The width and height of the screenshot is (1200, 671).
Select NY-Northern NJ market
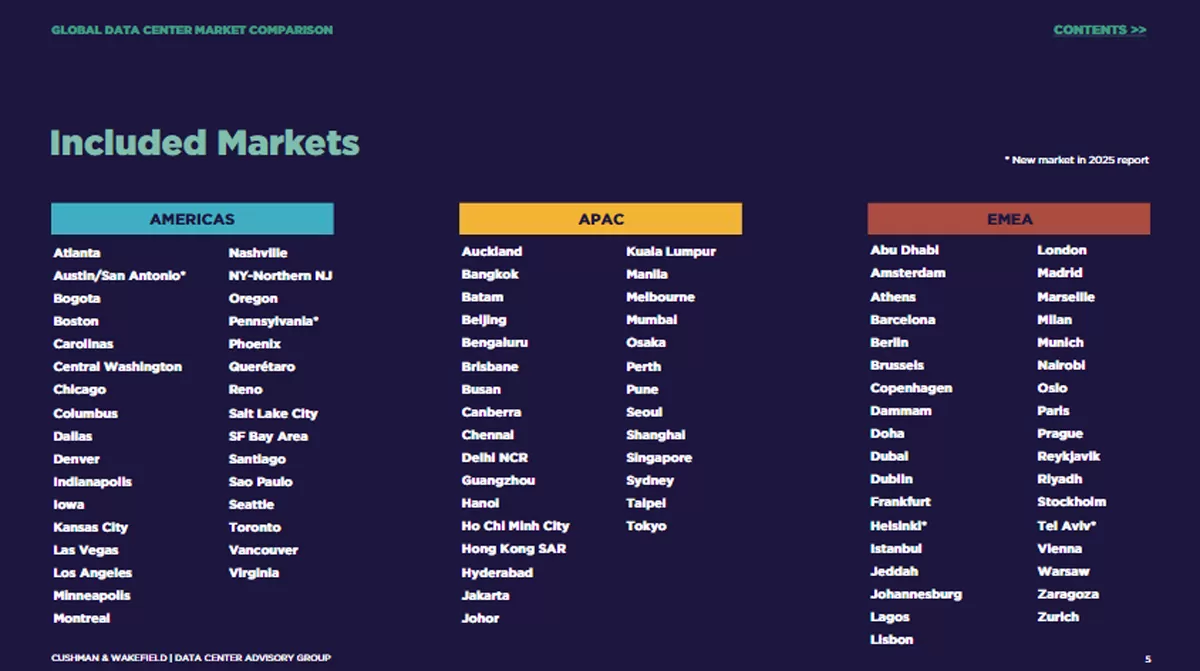pos(280,275)
